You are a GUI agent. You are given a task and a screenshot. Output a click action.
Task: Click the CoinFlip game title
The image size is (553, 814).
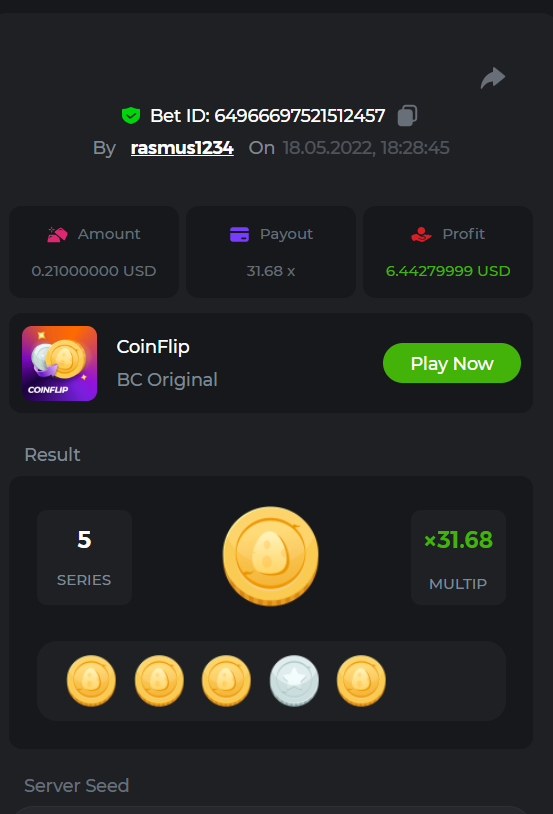click(153, 347)
